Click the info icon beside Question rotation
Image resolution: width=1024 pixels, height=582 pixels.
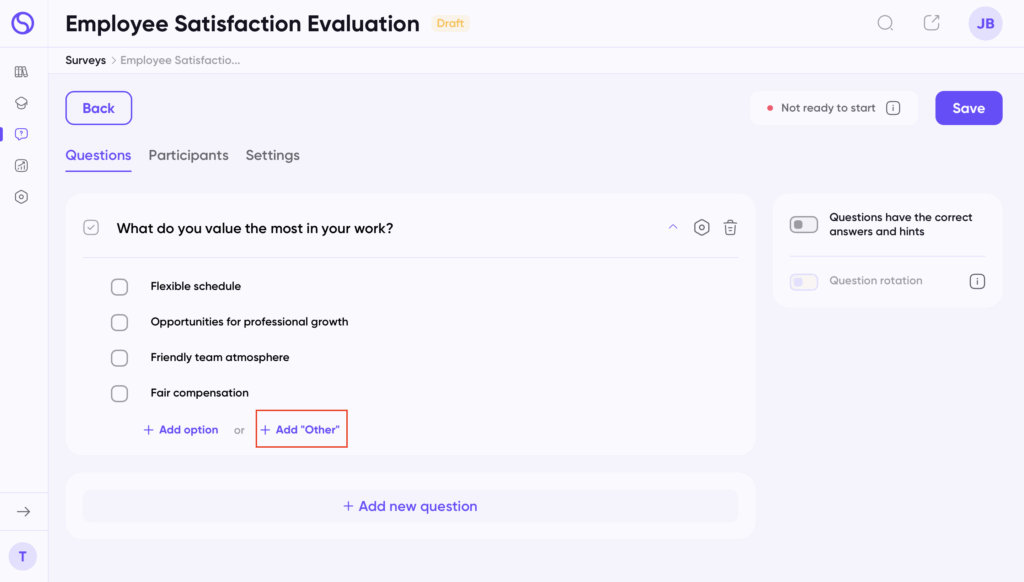click(x=977, y=282)
